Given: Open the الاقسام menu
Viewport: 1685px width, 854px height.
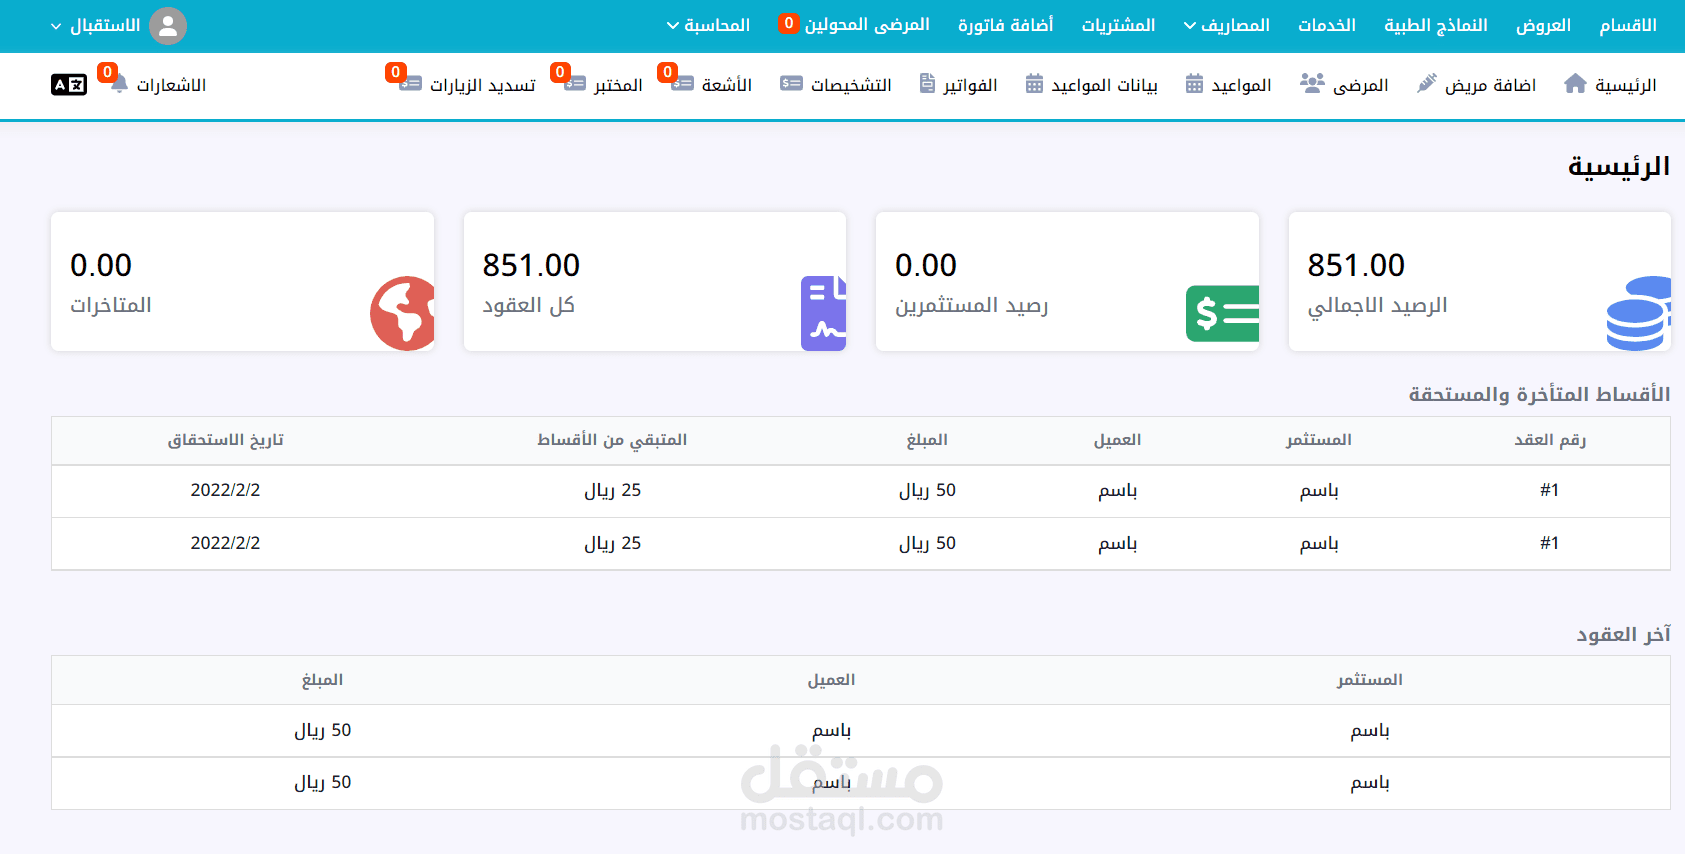Looking at the screenshot, I should 1628,25.
